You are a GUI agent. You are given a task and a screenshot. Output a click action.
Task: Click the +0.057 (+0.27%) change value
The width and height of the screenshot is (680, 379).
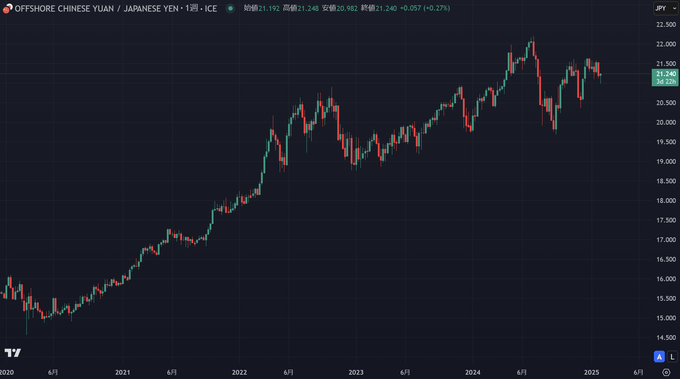[425, 8]
